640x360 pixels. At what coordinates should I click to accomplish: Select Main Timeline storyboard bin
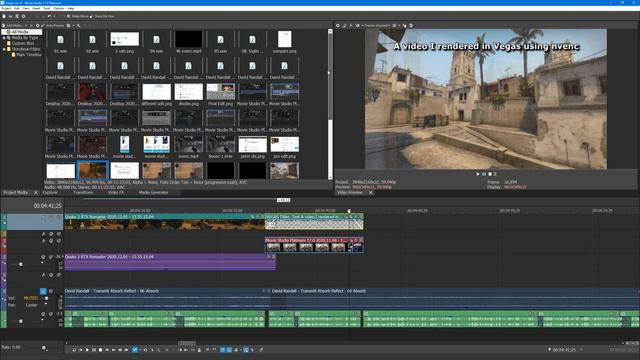27,54
